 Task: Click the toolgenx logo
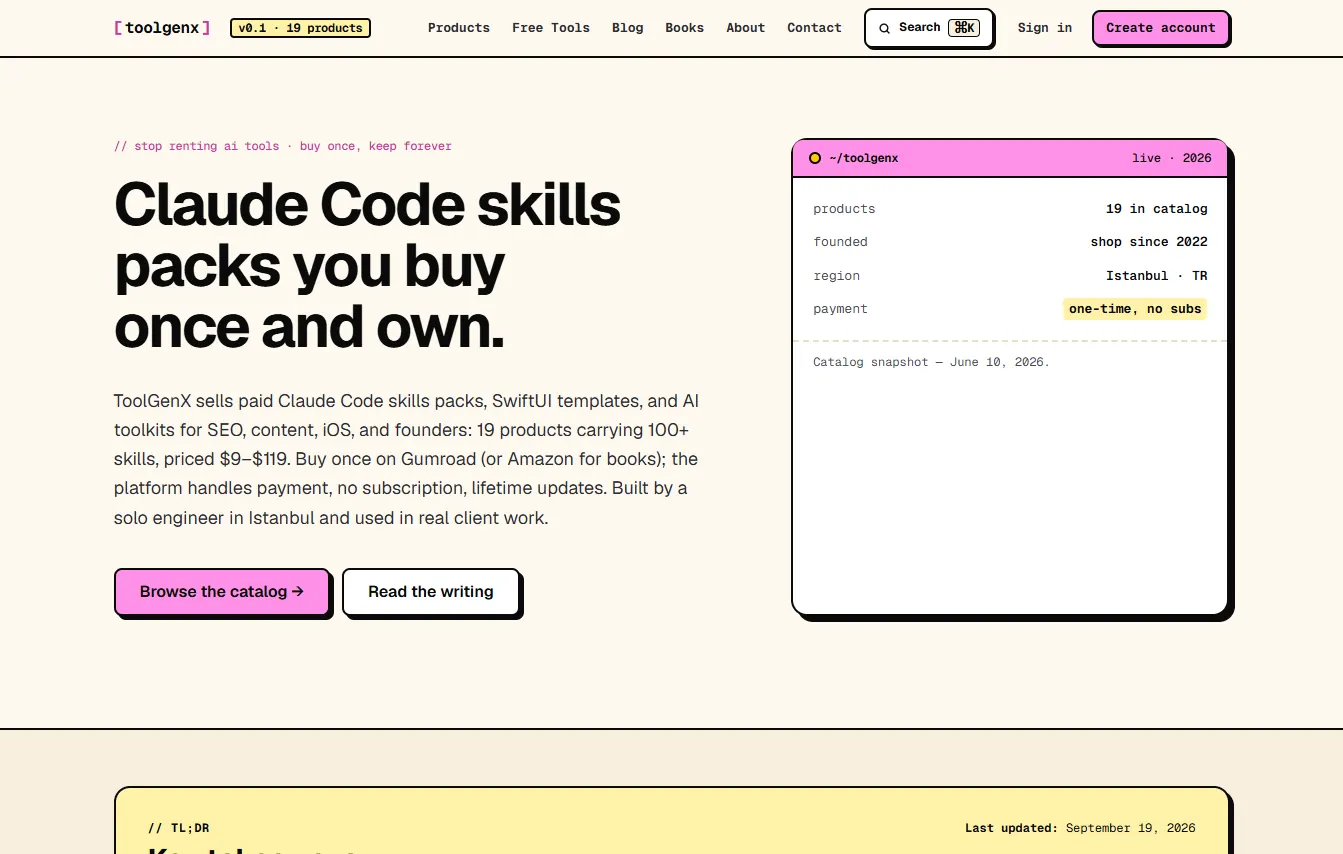click(162, 28)
